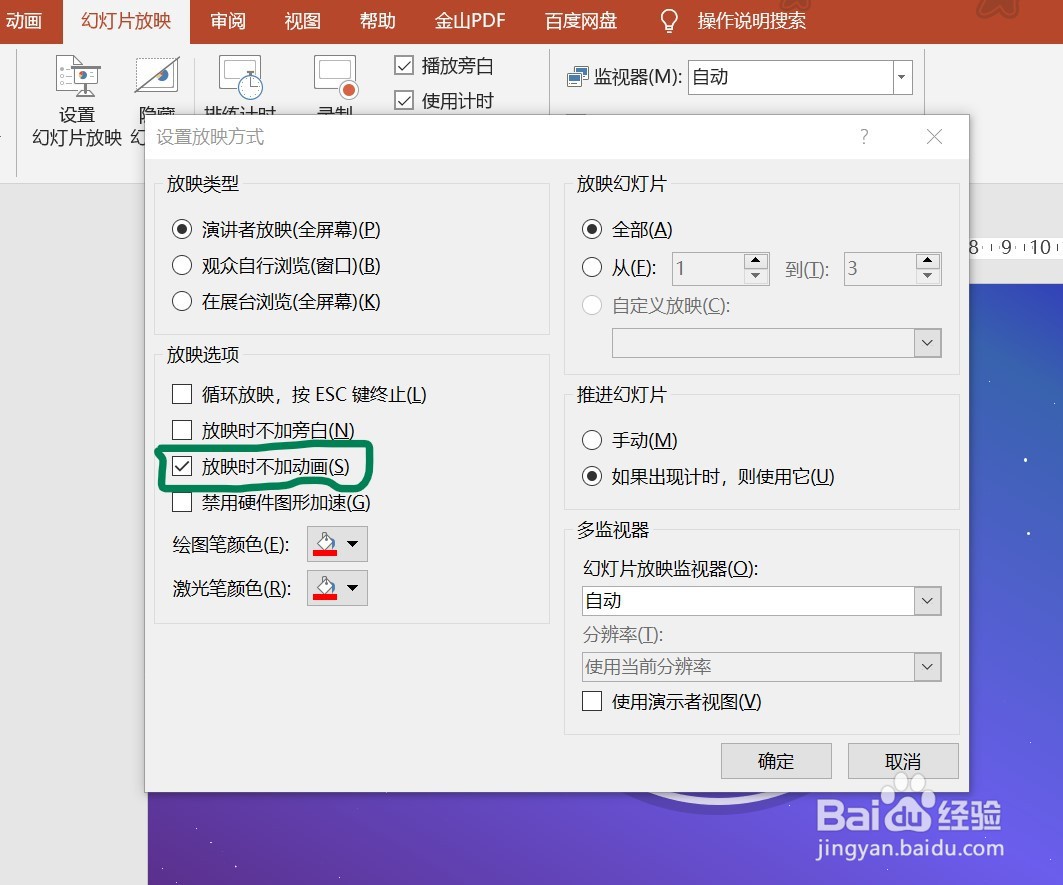Click the help question mark icon

pyautogui.click(x=864, y=137)
